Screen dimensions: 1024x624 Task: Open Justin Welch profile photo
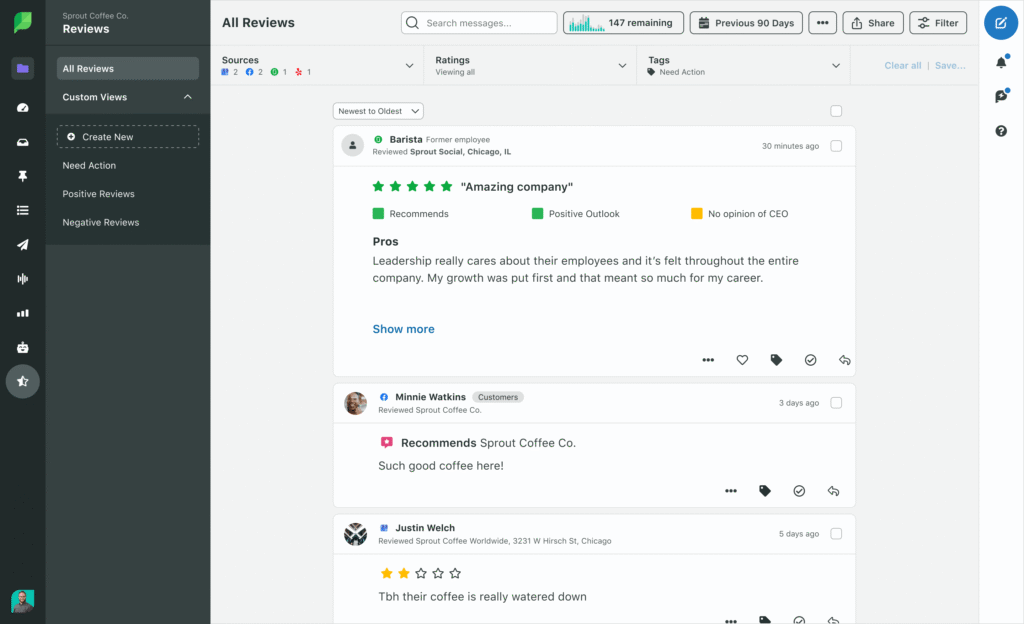point(355,534)
